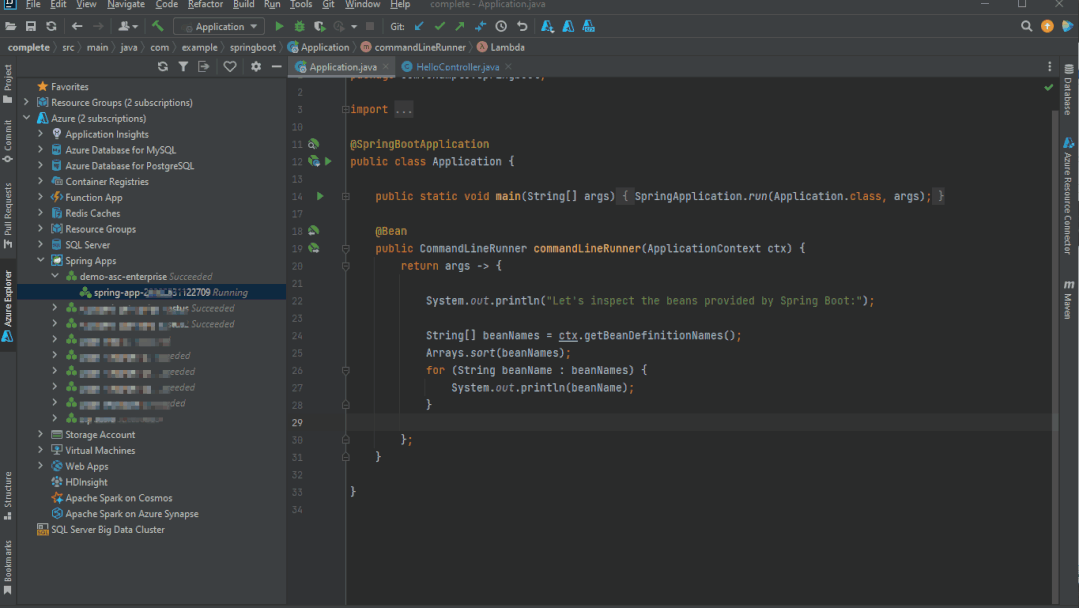Expand the Web Apps node

[41, 466]
